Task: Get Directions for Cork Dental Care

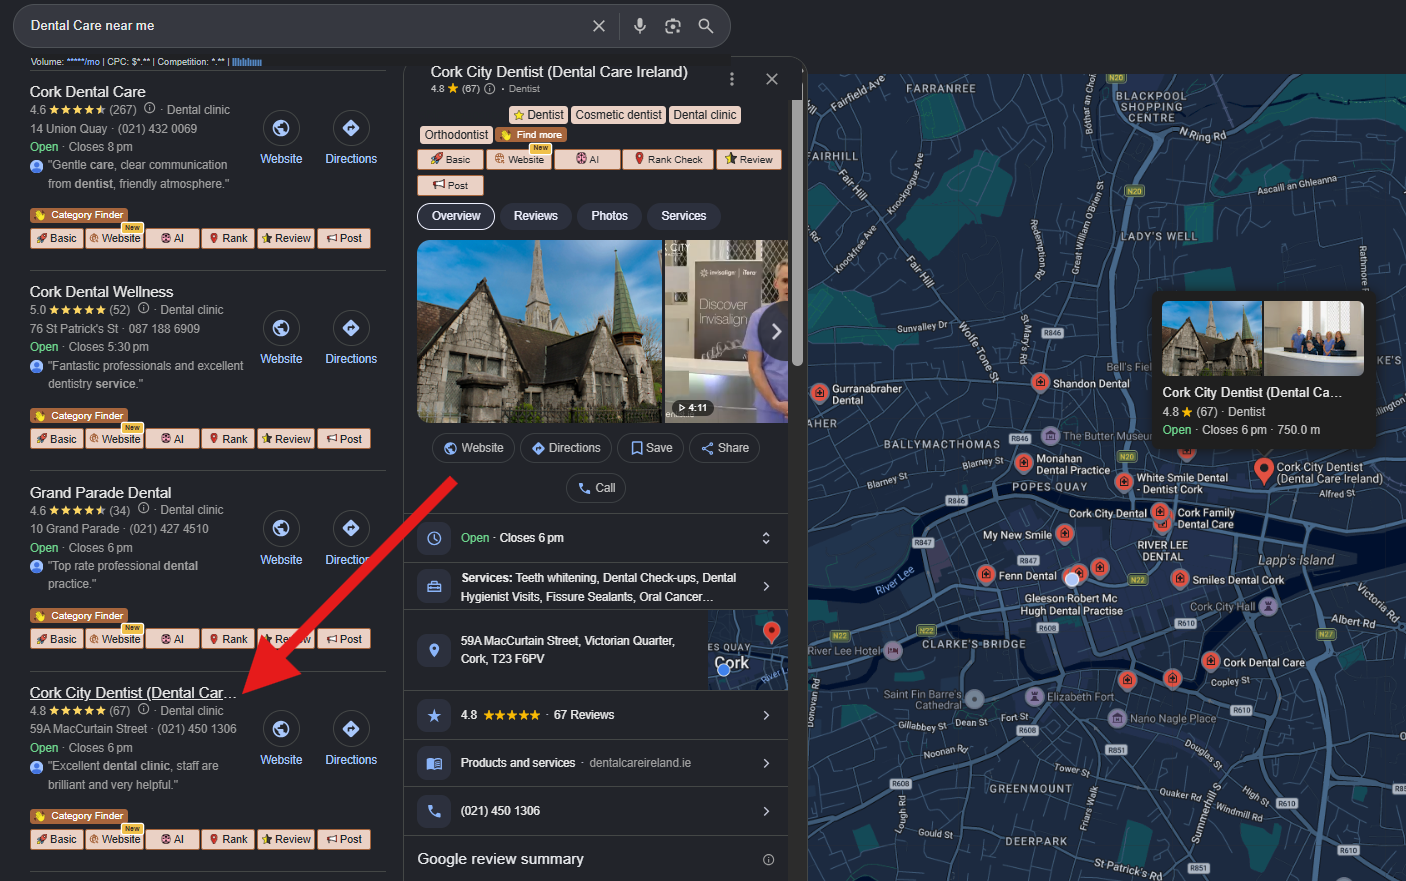Action: pyautogui.click(x=351, y=128)
